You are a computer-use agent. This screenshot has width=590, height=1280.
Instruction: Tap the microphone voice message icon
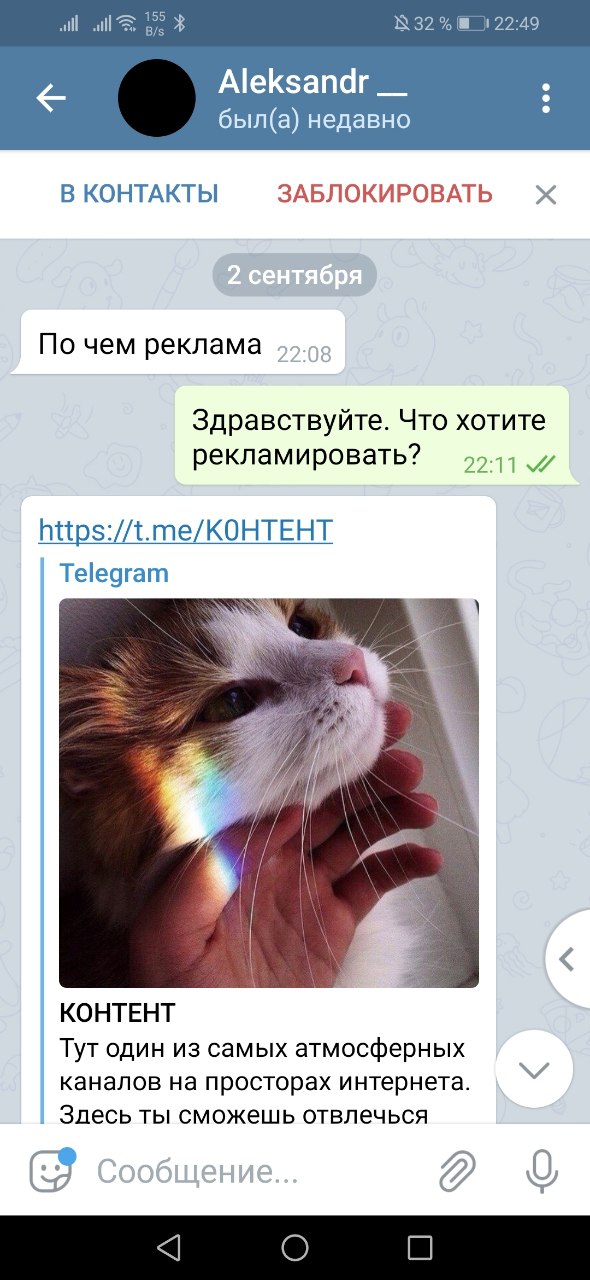pos(542,1171)
